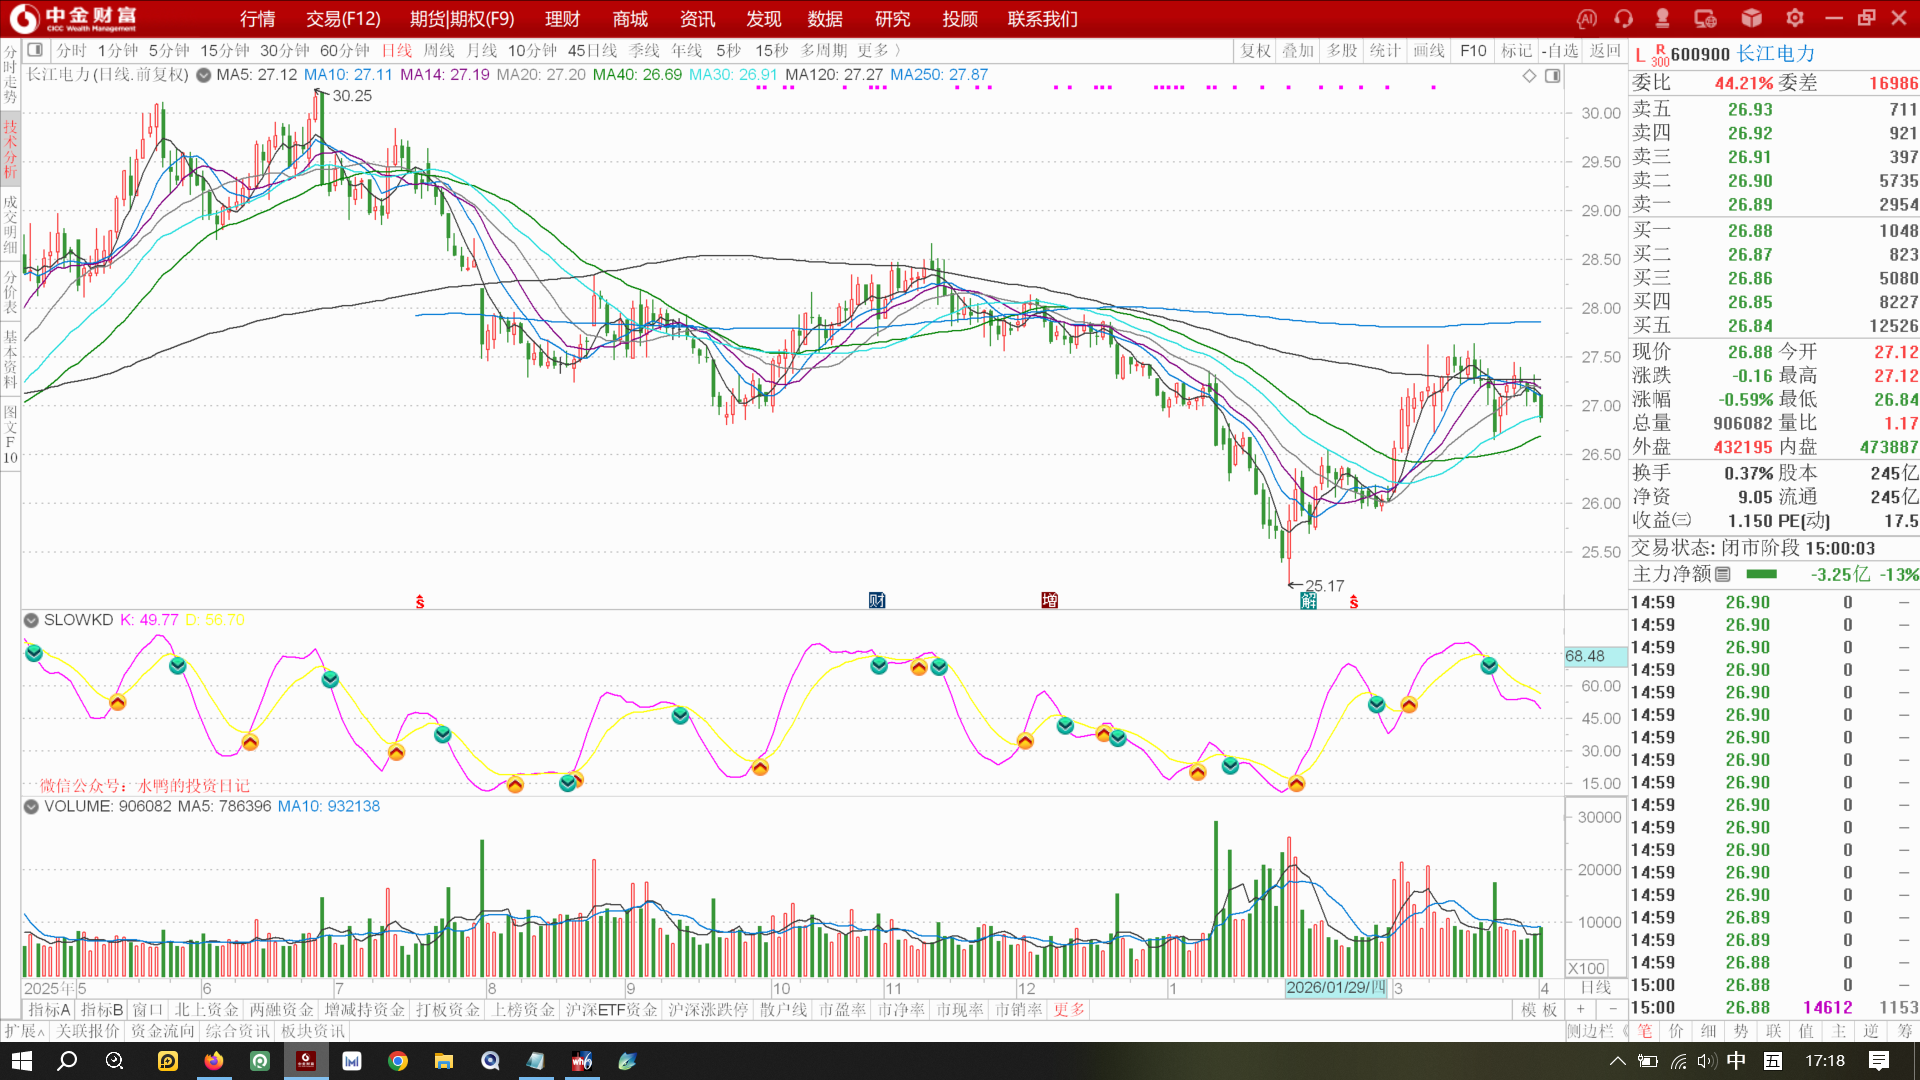This screenshot has width=1920, height=1080.
Task: Click the plus zoom button below 日线
Action: pyautogui.click(x=1581, y=1010)
